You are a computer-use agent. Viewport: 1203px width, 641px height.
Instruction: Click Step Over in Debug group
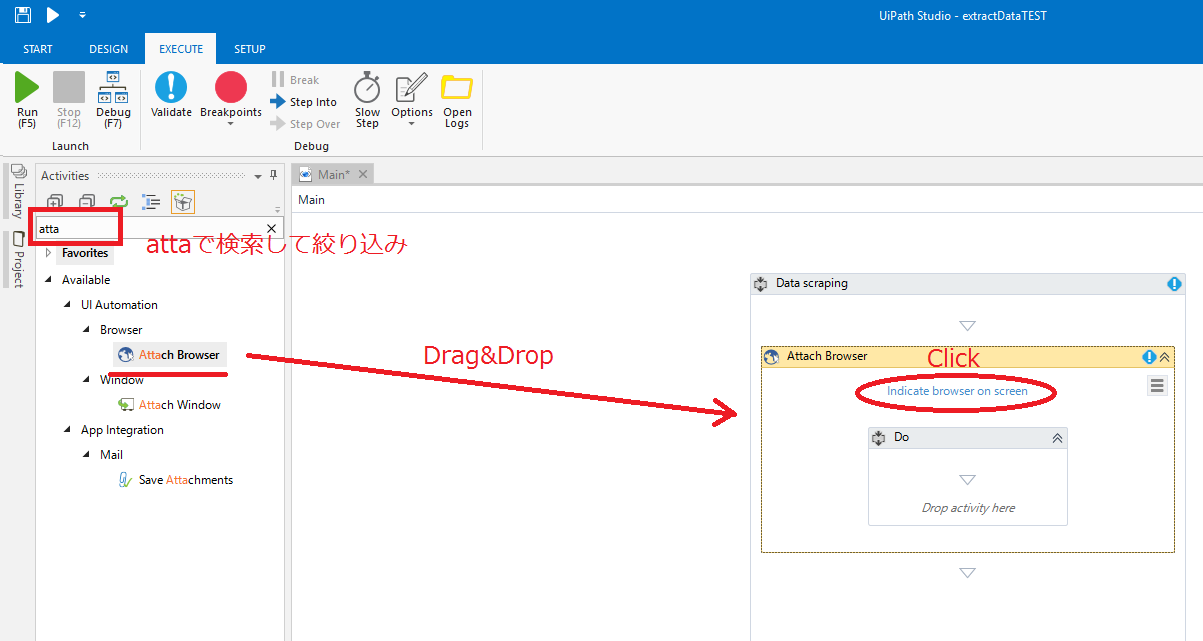[x=306, y=124]
